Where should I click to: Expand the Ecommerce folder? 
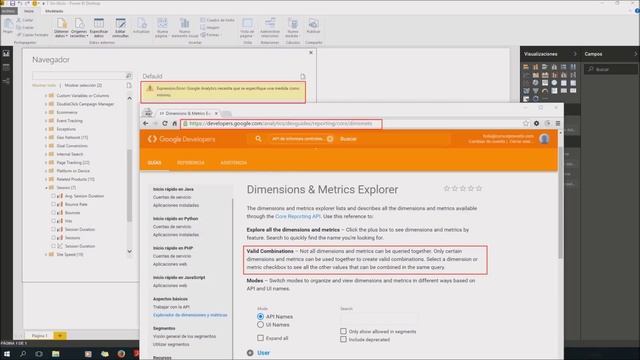pyautogui.click(x=46, y=112)
